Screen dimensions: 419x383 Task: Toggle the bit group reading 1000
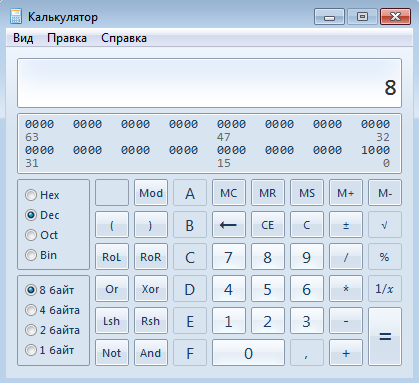tap(375, 150)
